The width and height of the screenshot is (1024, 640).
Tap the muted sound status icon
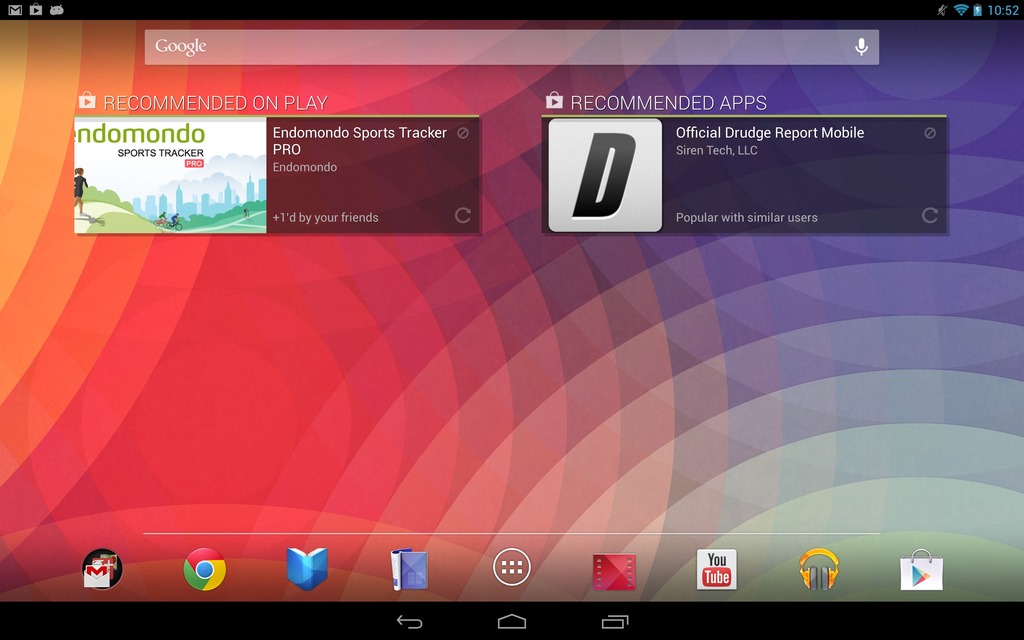click(x=942, y=10)
